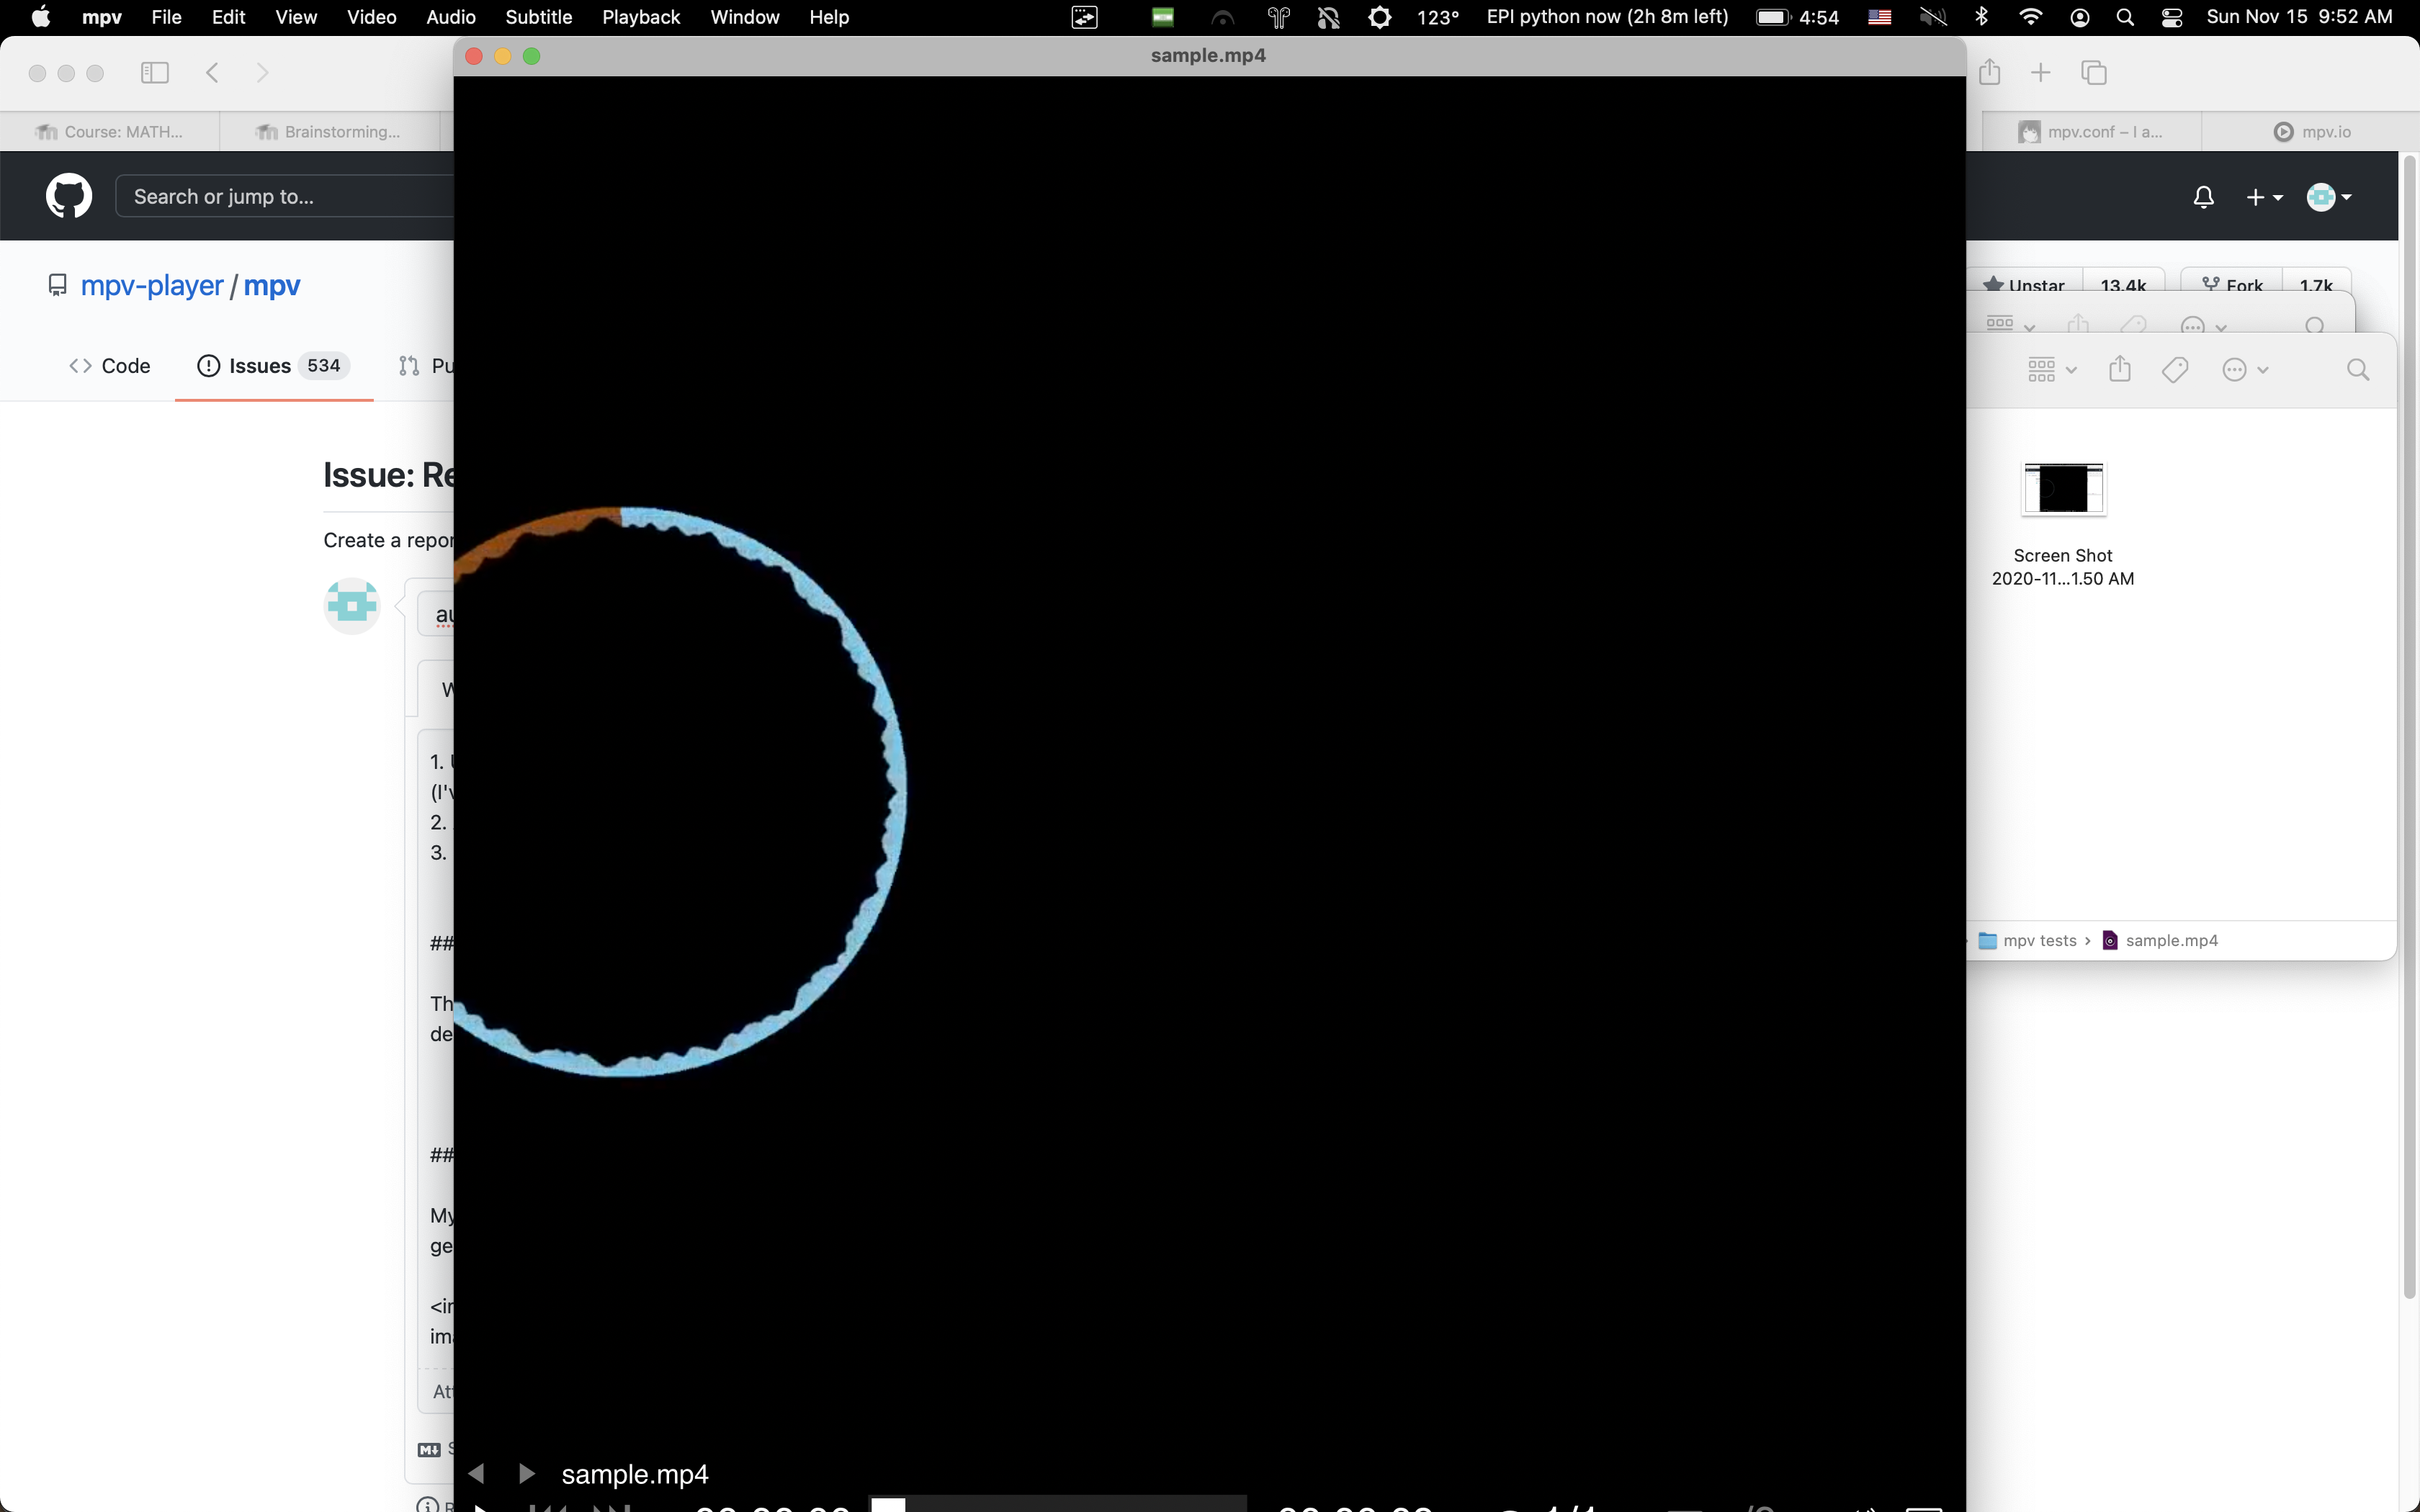Open the GitHub avatar account menu
The height and width of the screenshot is (1512, 2420).
[x=2329, y=197]
